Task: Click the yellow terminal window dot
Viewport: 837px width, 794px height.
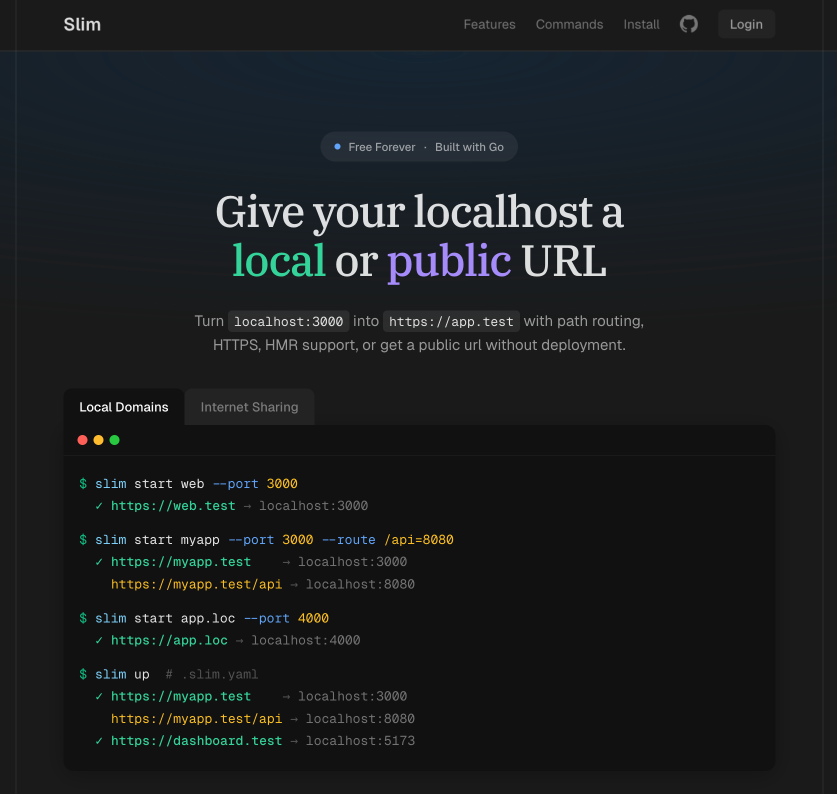Action: coord(98,440)
